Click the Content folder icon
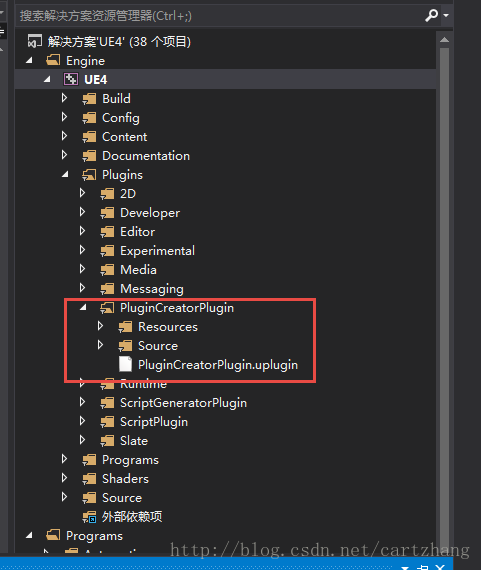 [x=89, y=136]
